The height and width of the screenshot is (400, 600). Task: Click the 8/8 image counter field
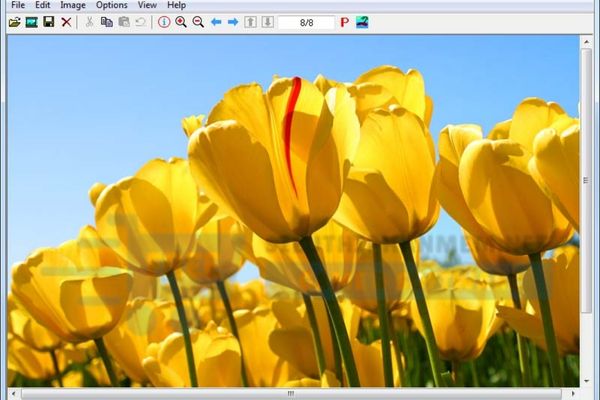pyautogui.click(x=306, y=23)
